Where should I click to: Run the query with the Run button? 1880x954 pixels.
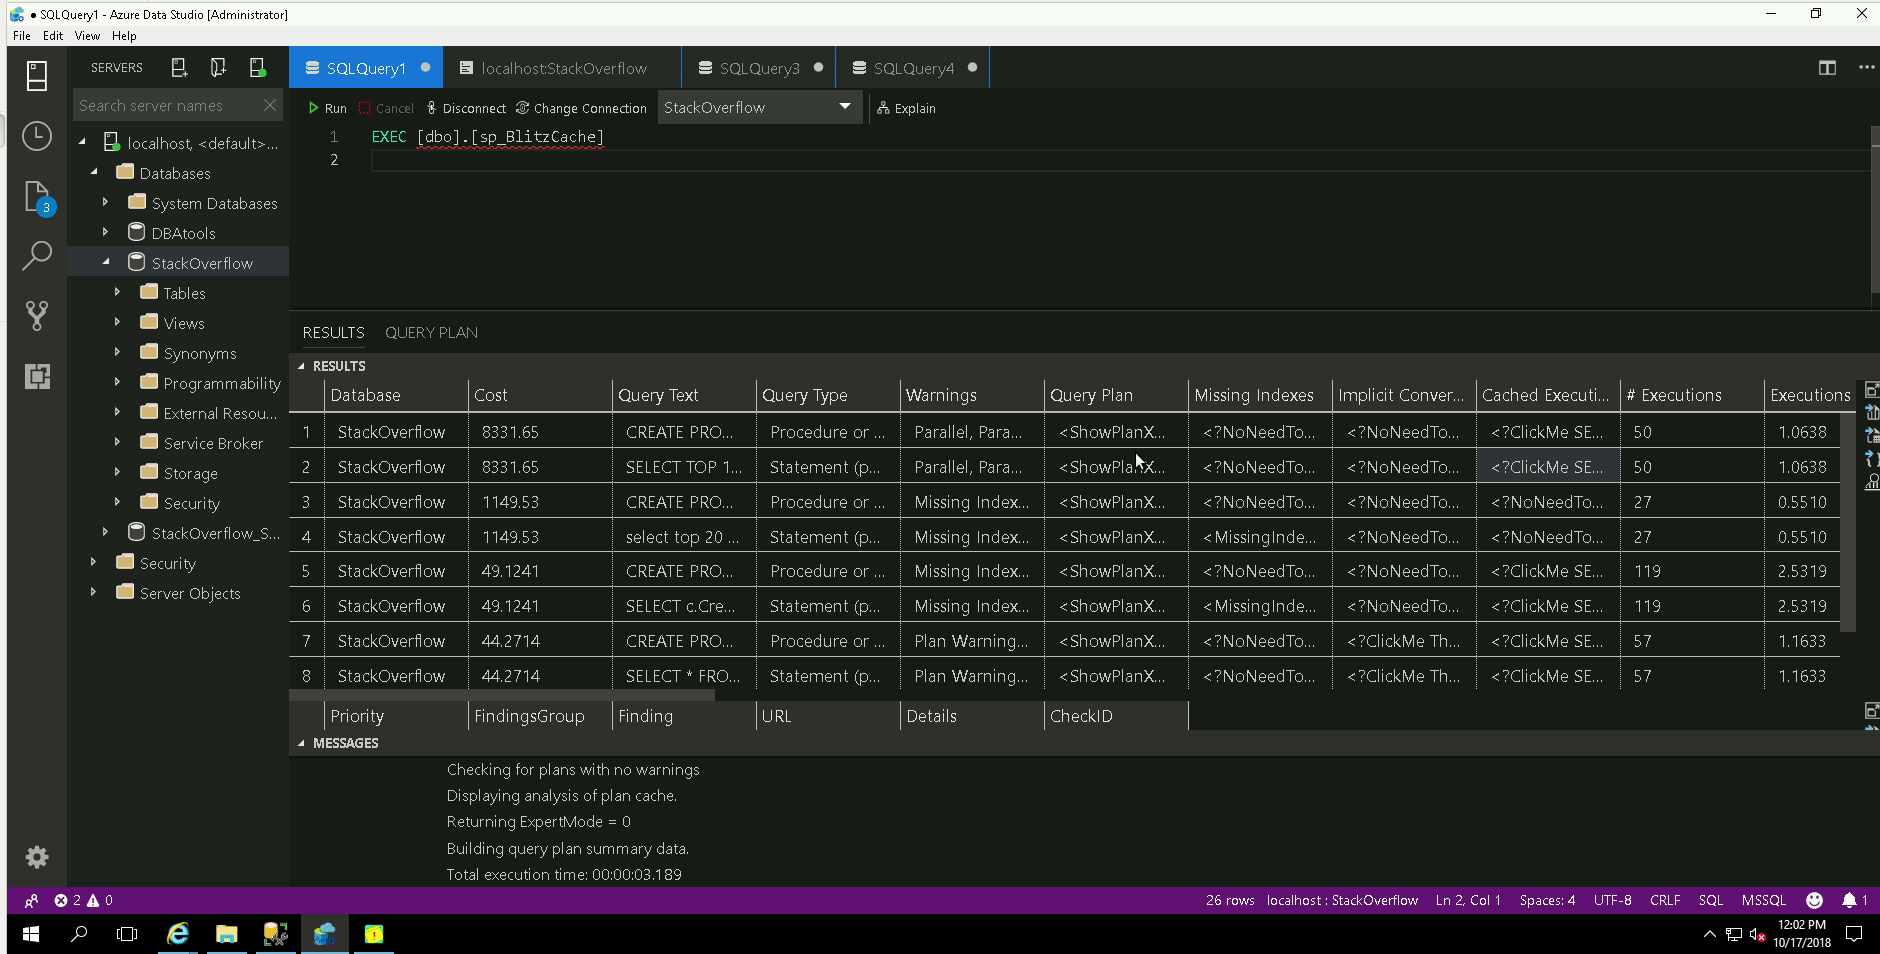327,107
